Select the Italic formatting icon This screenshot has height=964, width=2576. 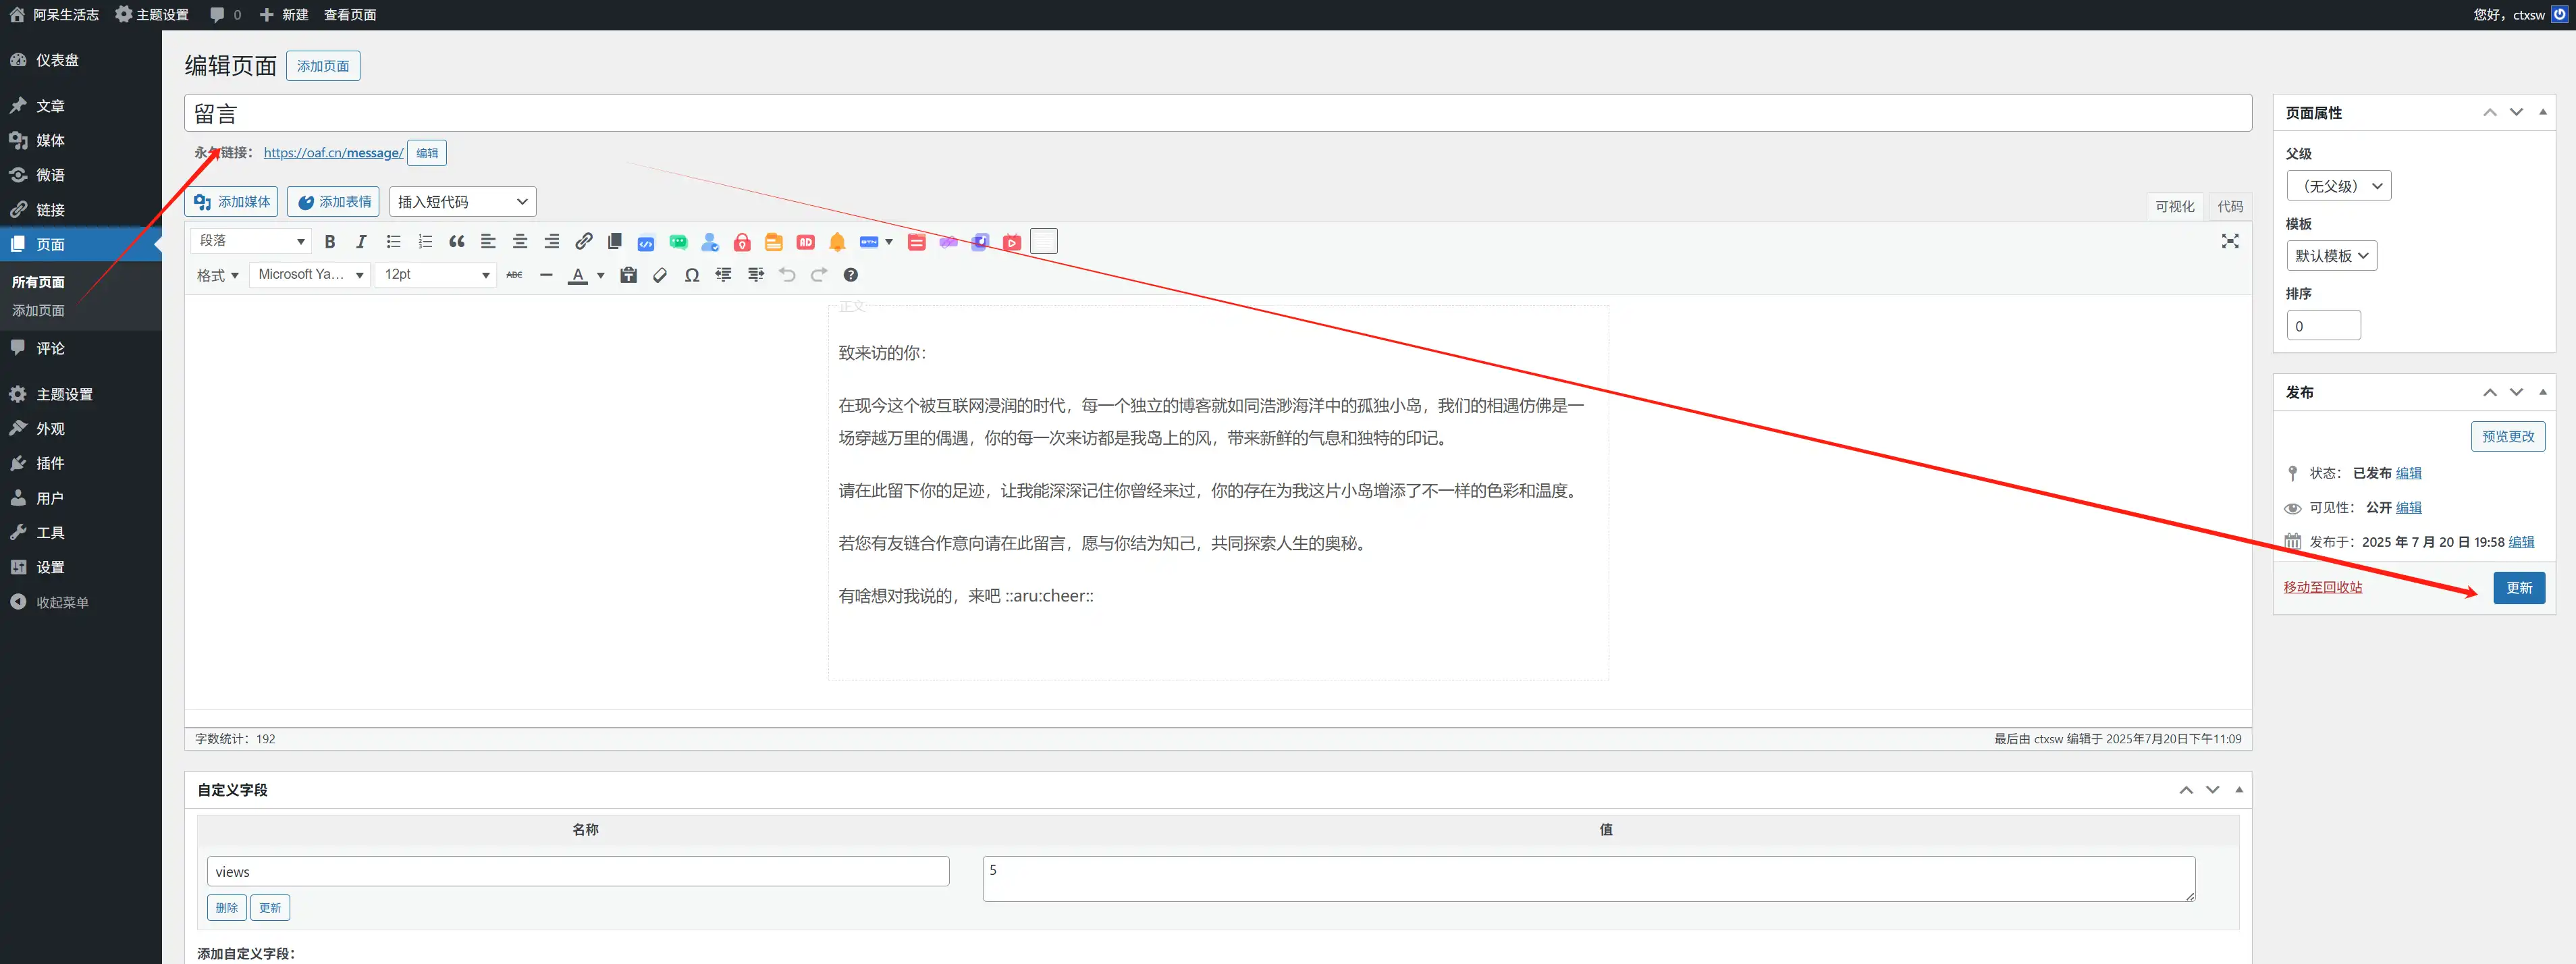pos(361,241)
